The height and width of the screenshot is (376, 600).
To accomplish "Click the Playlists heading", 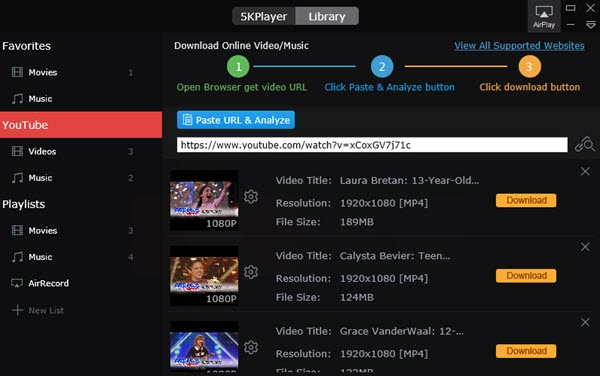I will [x=24, y=204].
